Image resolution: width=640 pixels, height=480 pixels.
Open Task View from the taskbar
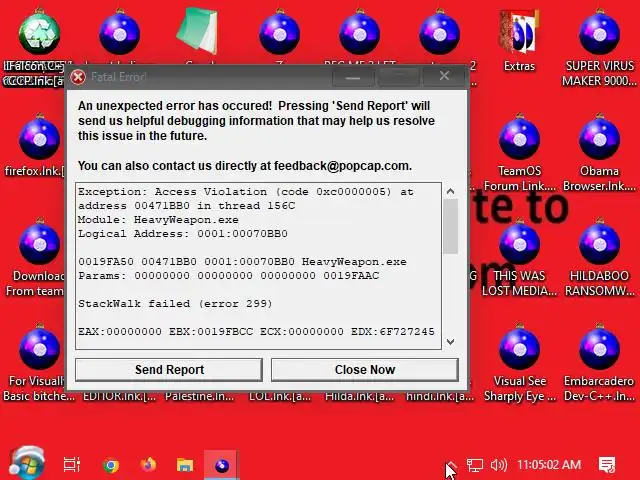[72, 465]
